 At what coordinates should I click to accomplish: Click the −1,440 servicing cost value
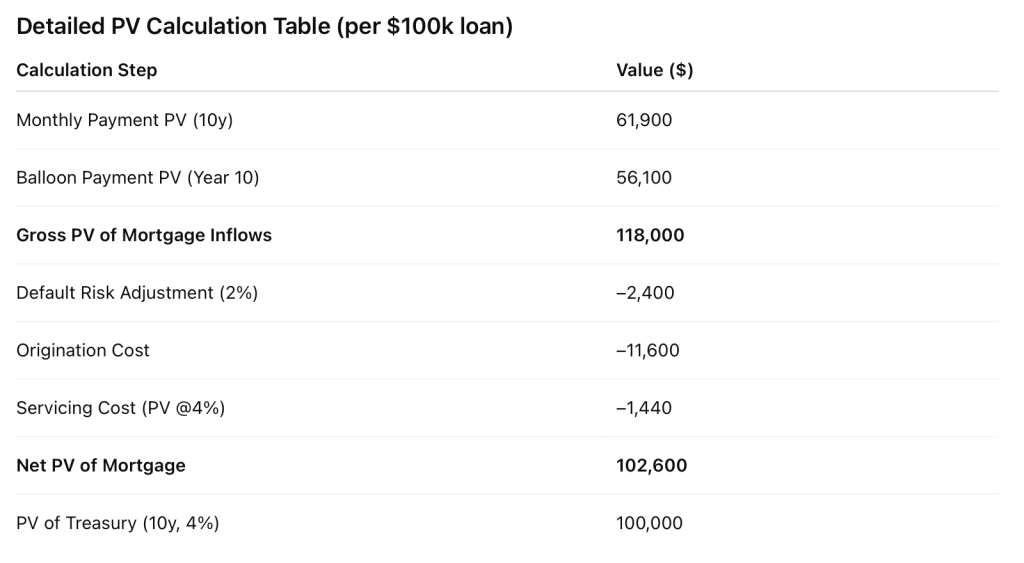tap(644, 408)
